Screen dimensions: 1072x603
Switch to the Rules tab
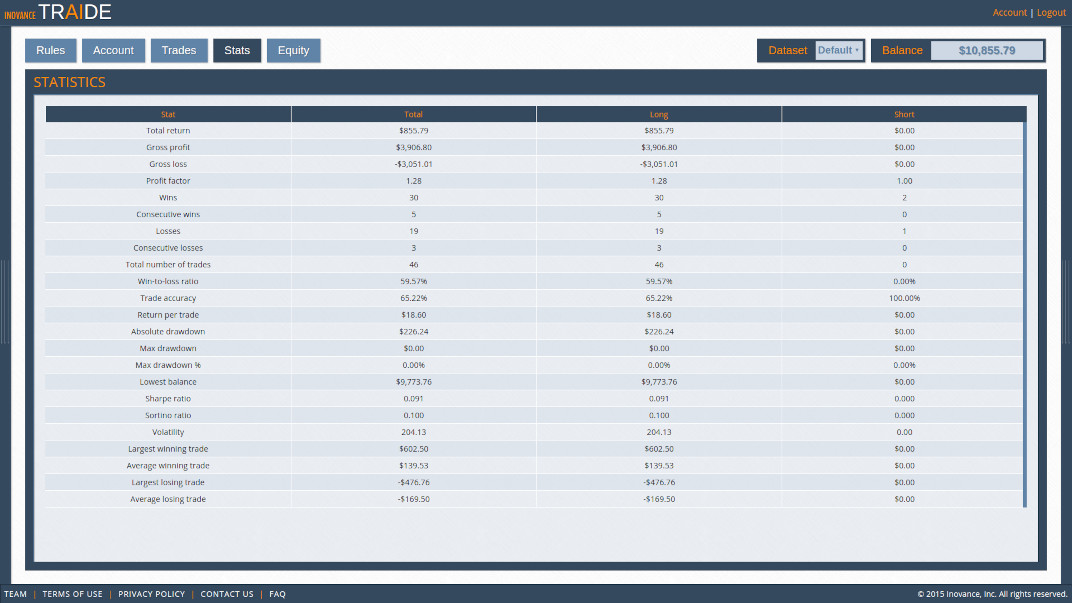(50, 50)
